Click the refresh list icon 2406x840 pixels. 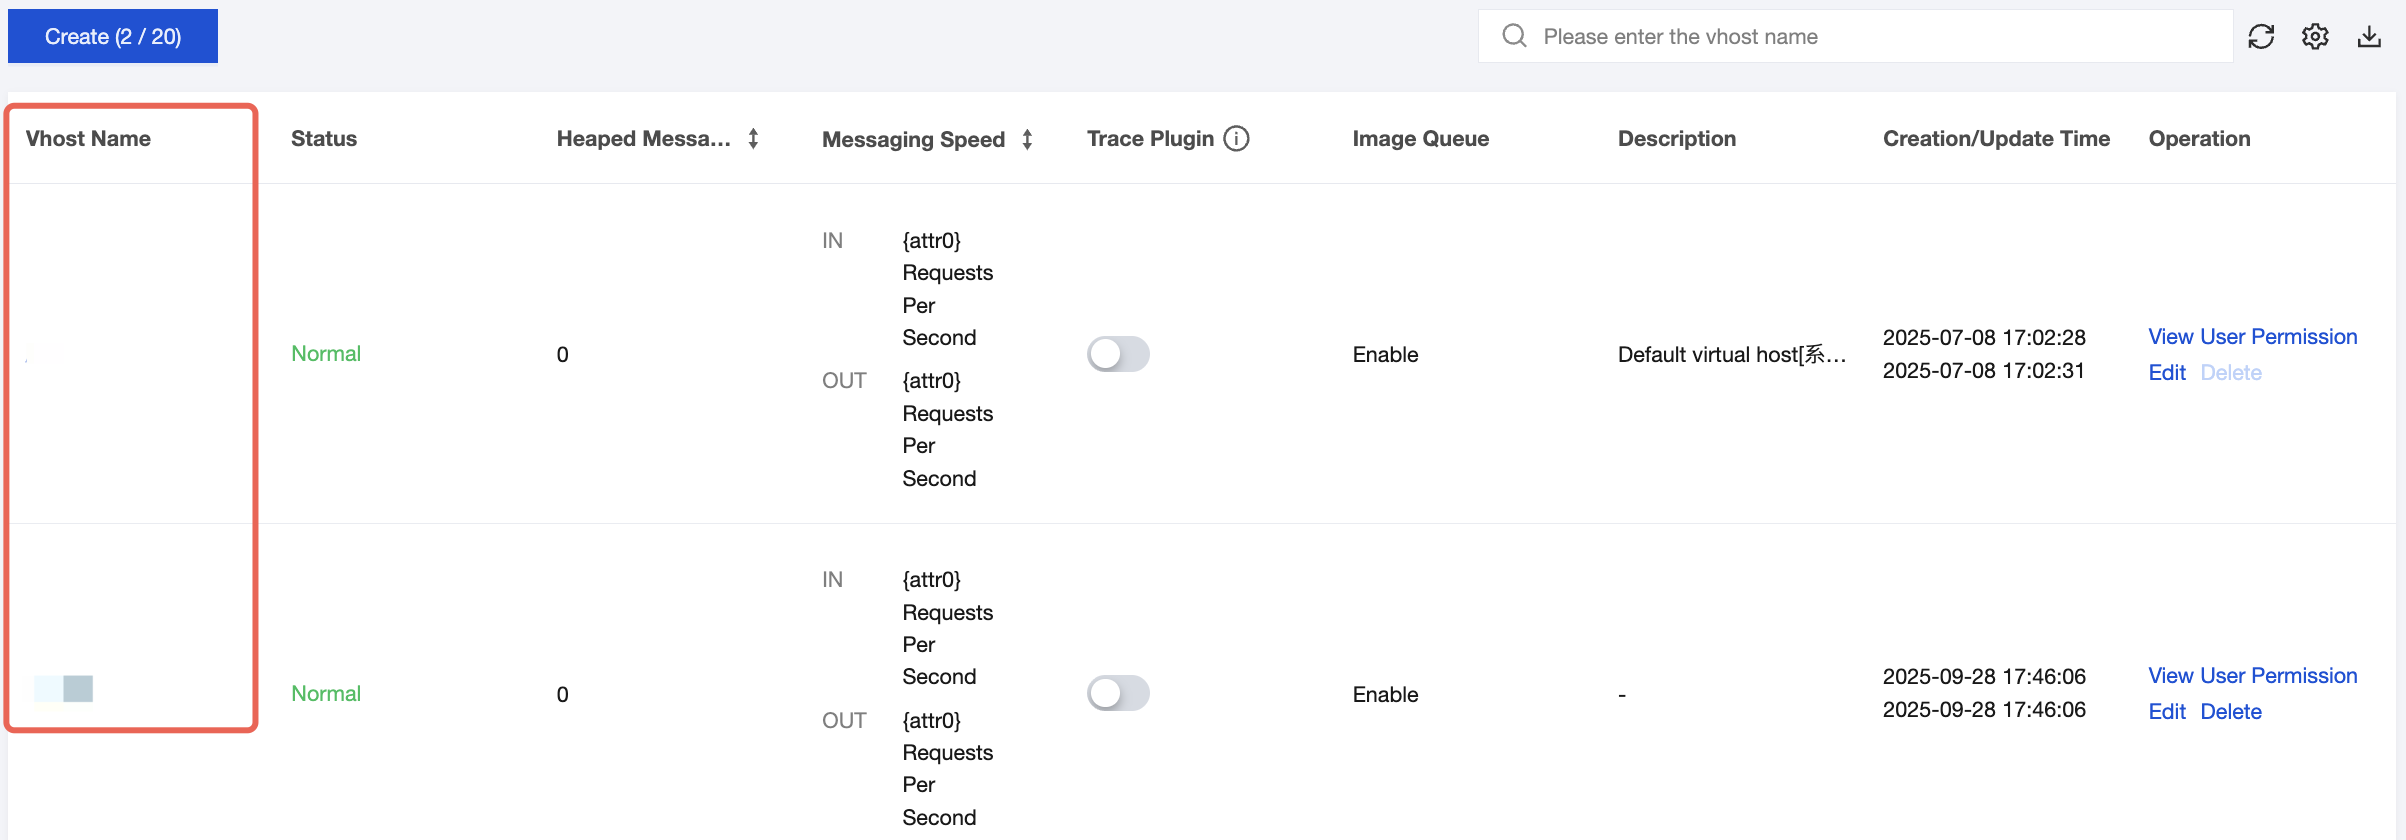point(2261,37)
